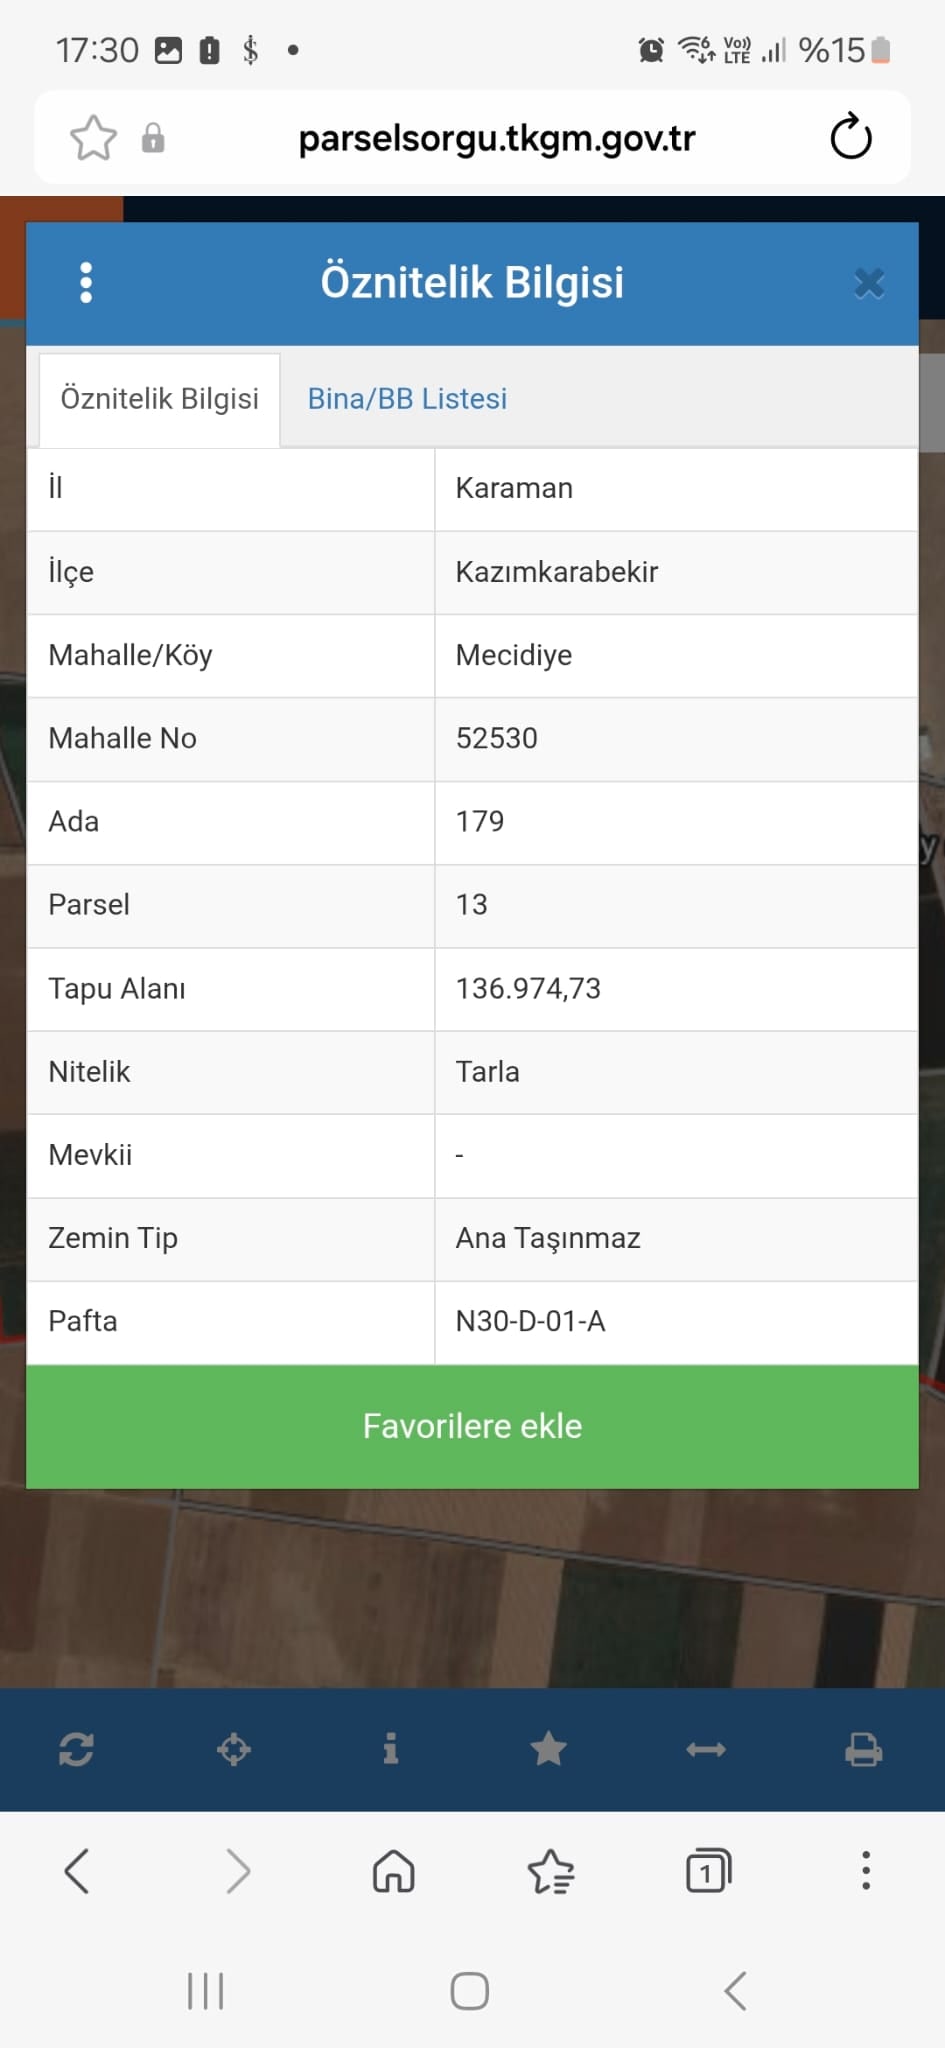
Task: Click the print icon in map toolbar
Action: 863,1750
